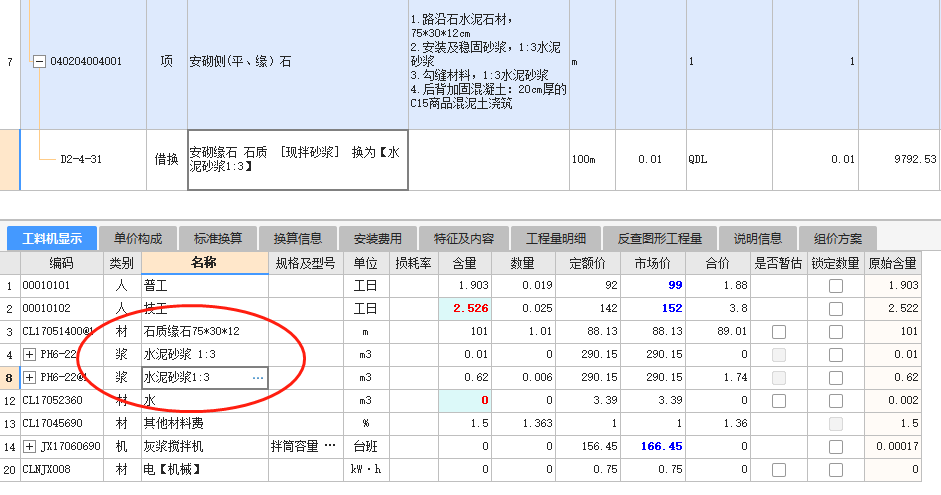941x495 pixels.
Task: Select 普工 market price 99
Action: (x=652, y=286)
